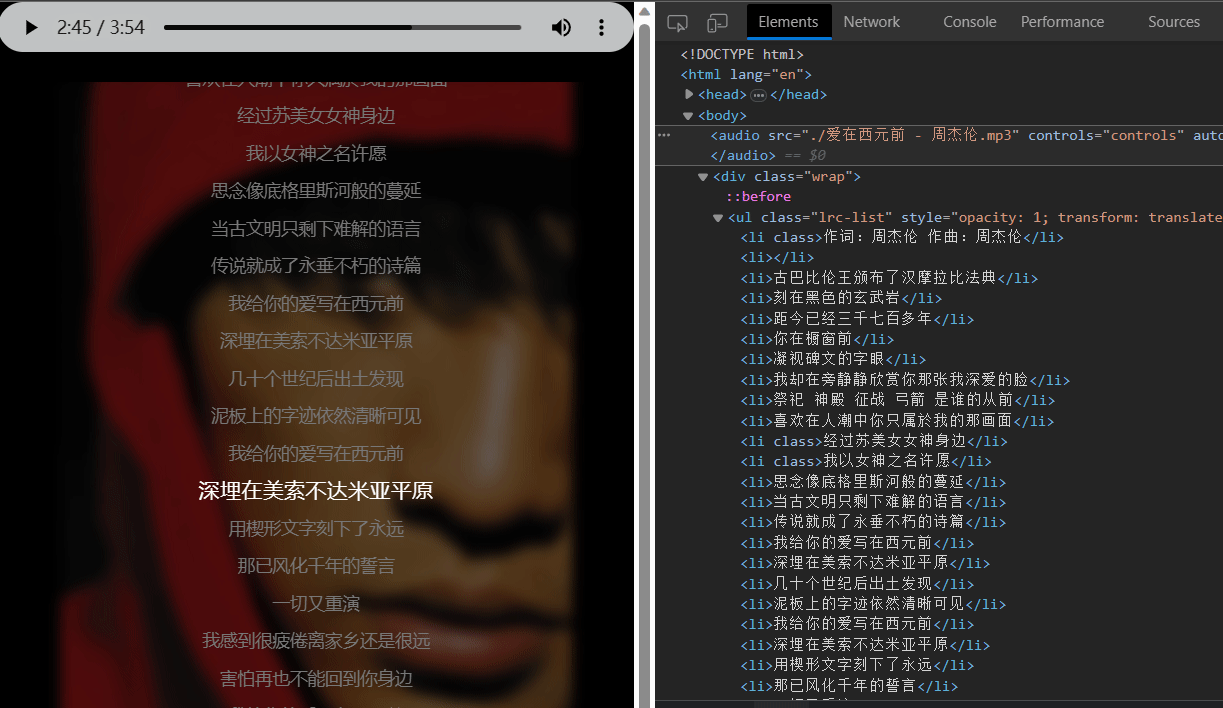Viewport: 1223px width, 708px height.
Task: Select the DOCTYPE html line
Action: (x=742, y=54)
